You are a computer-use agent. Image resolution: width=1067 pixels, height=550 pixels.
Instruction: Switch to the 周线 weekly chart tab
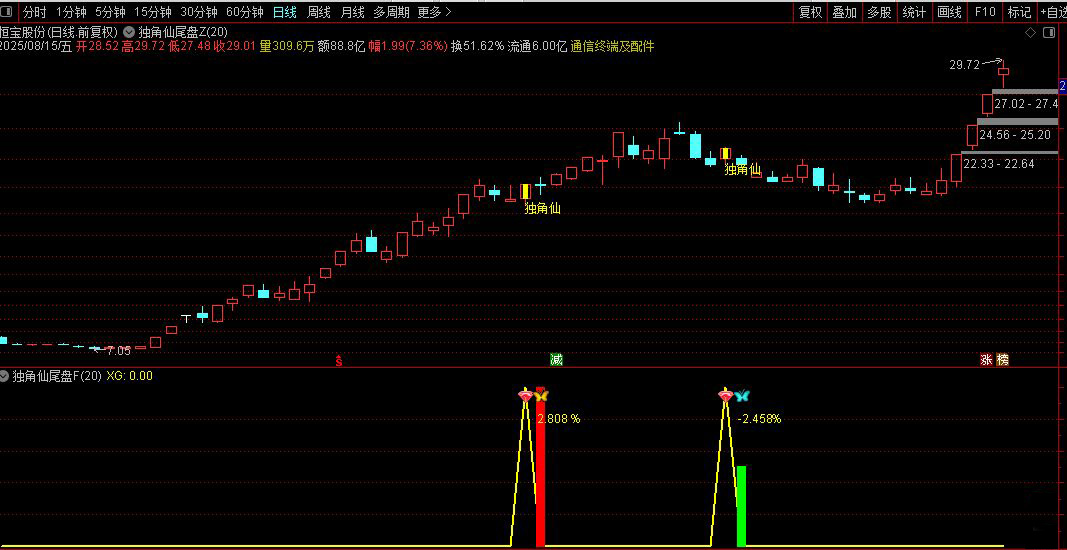pos(318,12)
